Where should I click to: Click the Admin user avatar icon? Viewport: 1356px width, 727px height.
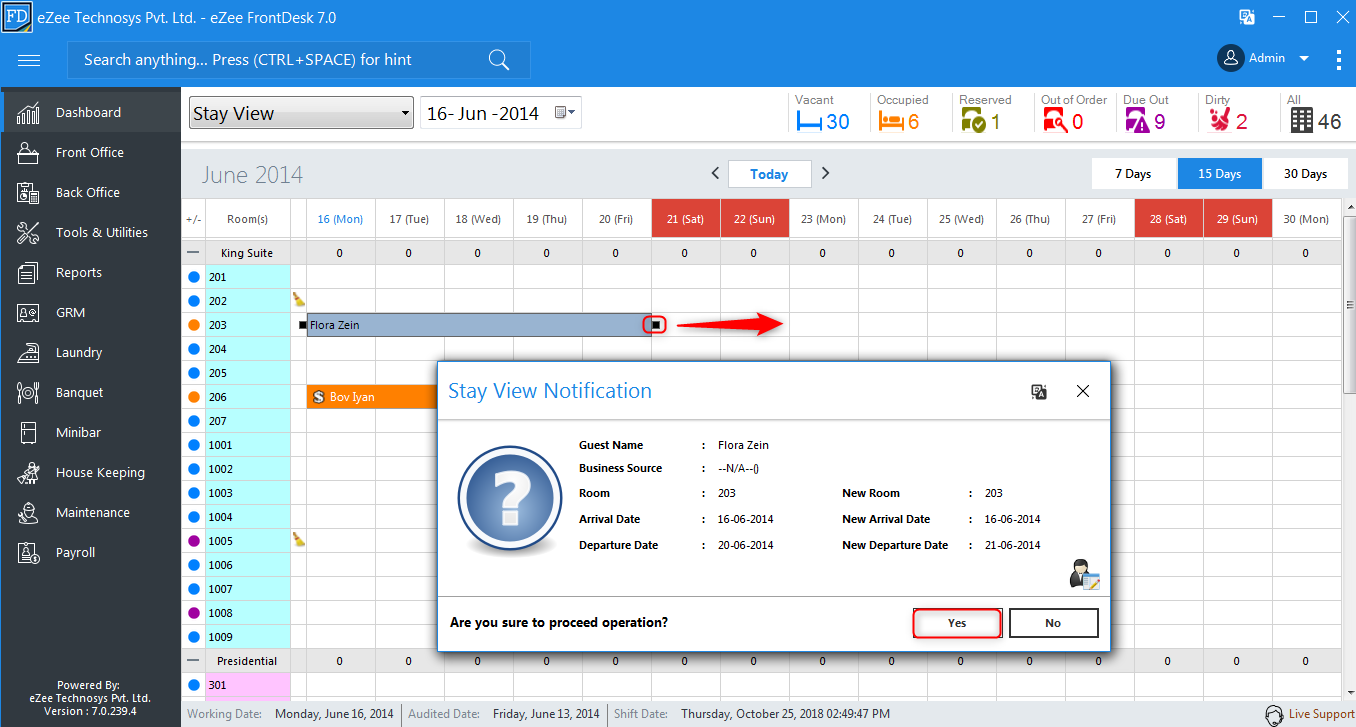point(1230,58)
